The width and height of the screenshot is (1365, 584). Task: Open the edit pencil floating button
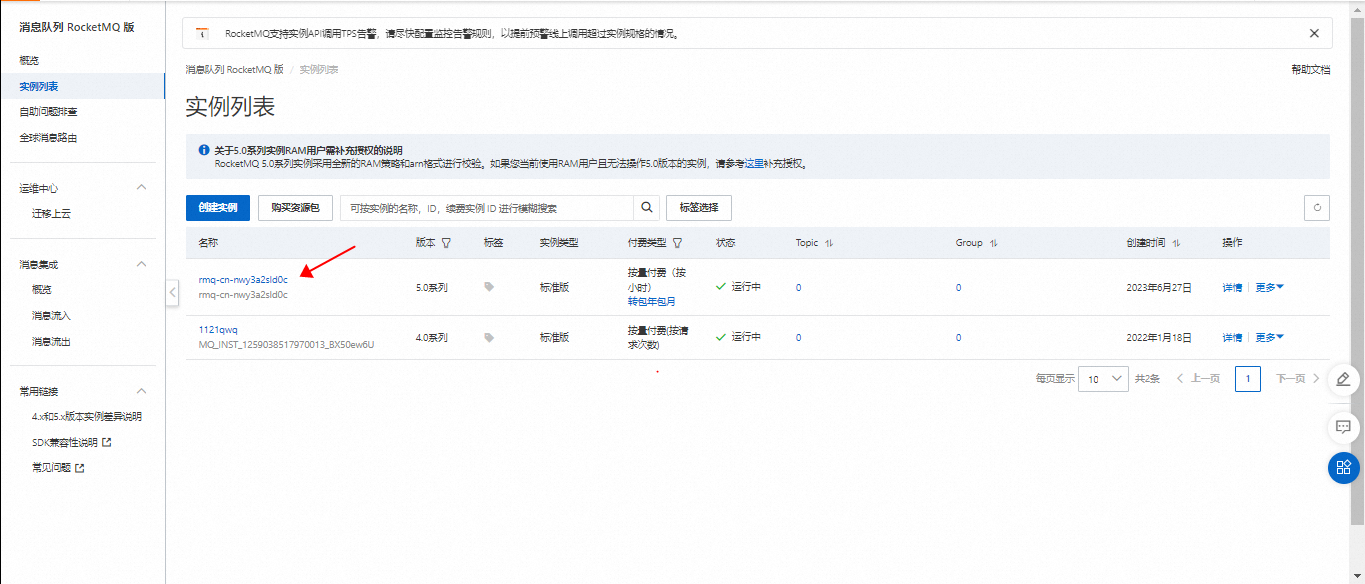1343,379
